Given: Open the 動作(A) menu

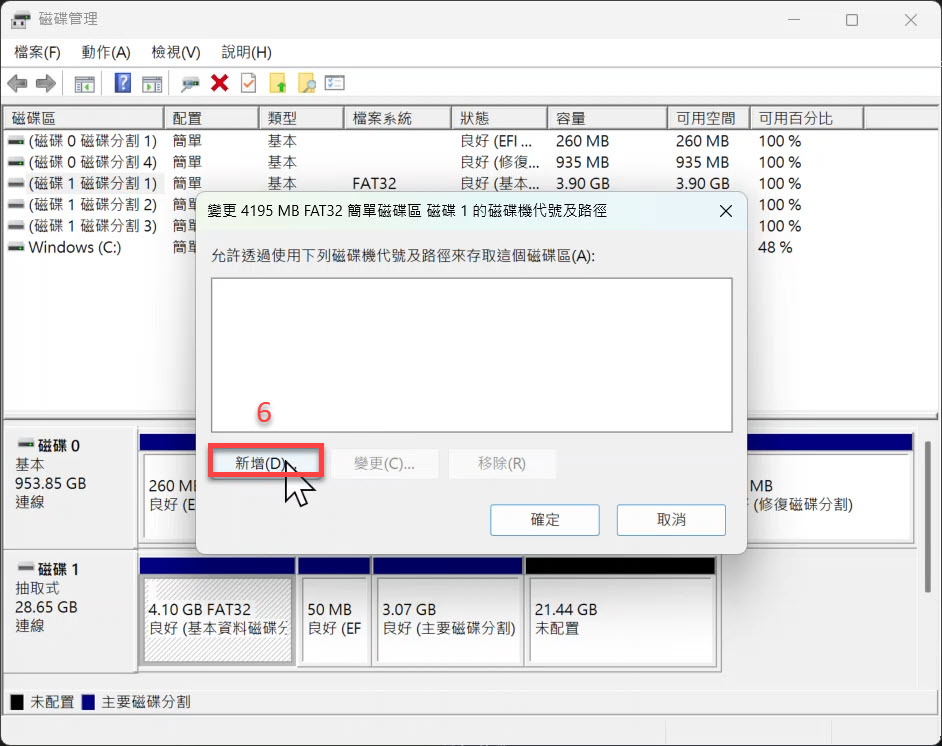Looking at the screenshot, I should point(106,52).
